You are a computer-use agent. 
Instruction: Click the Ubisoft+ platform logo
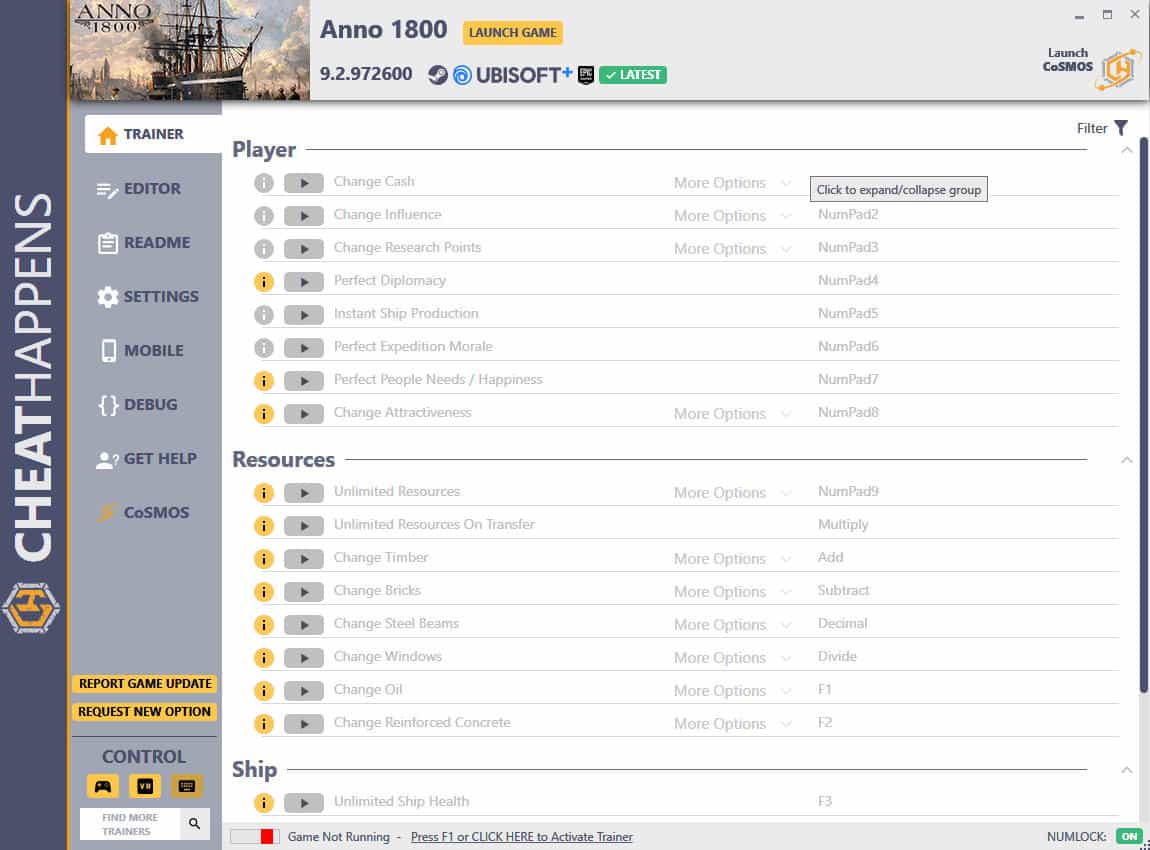(513, 75)
